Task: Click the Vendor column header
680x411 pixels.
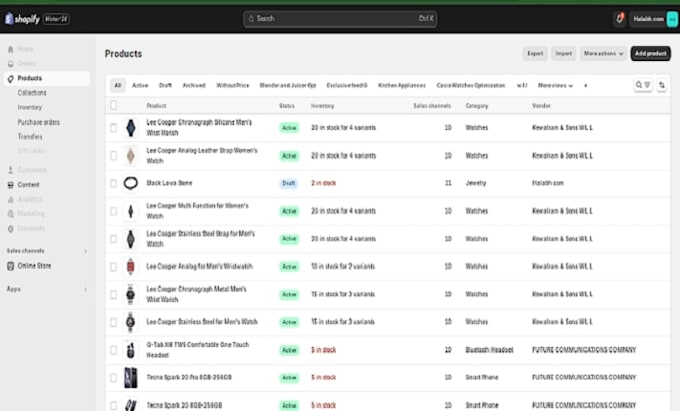Action: point(541,106)
